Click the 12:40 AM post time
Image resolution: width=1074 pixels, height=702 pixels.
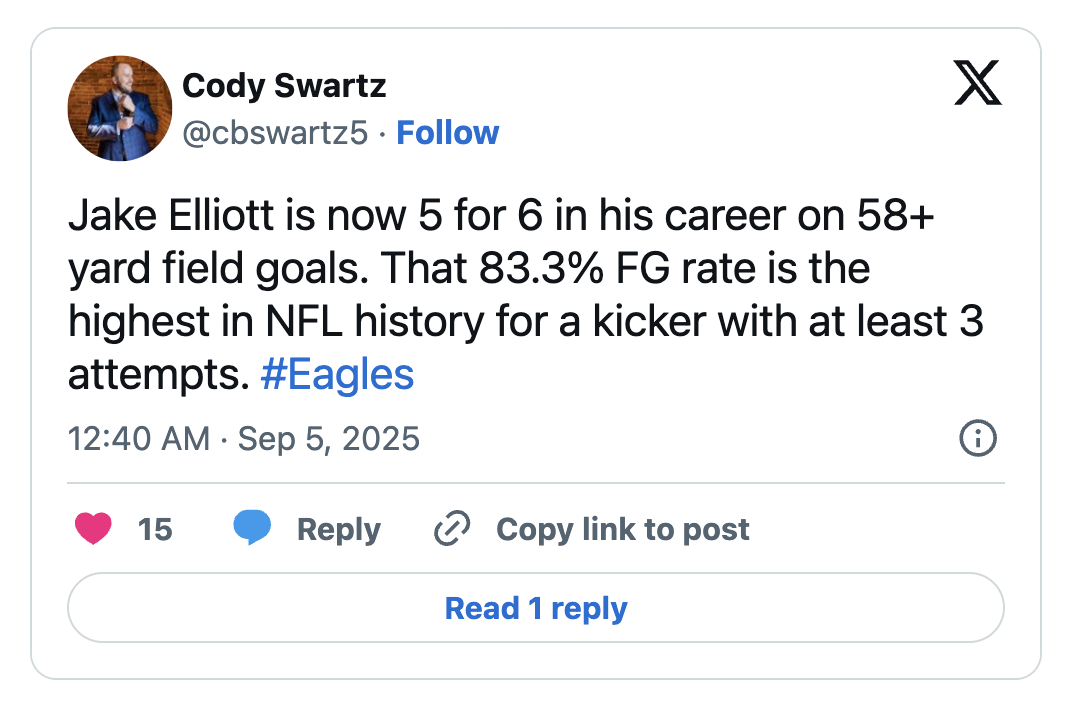139,439
